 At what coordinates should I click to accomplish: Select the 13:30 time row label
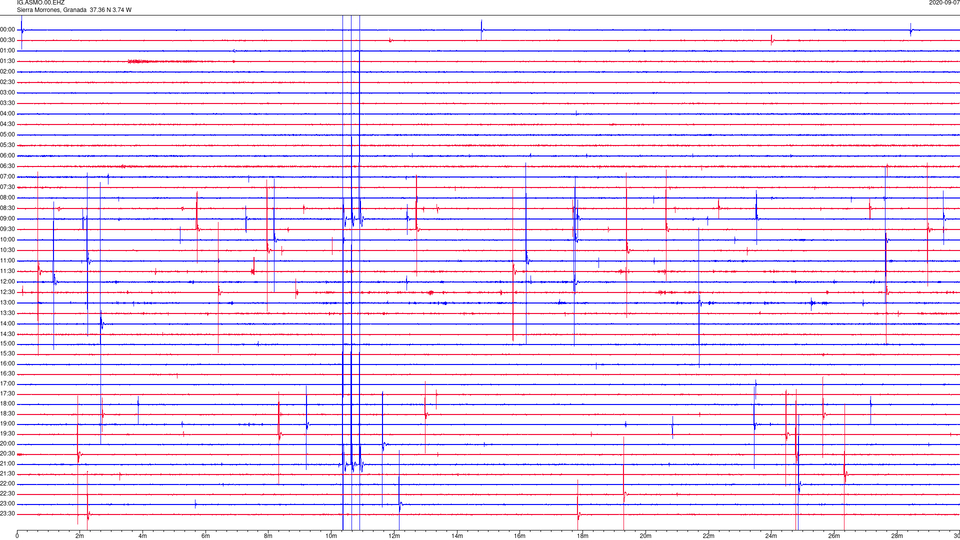(x=8, y=313)
